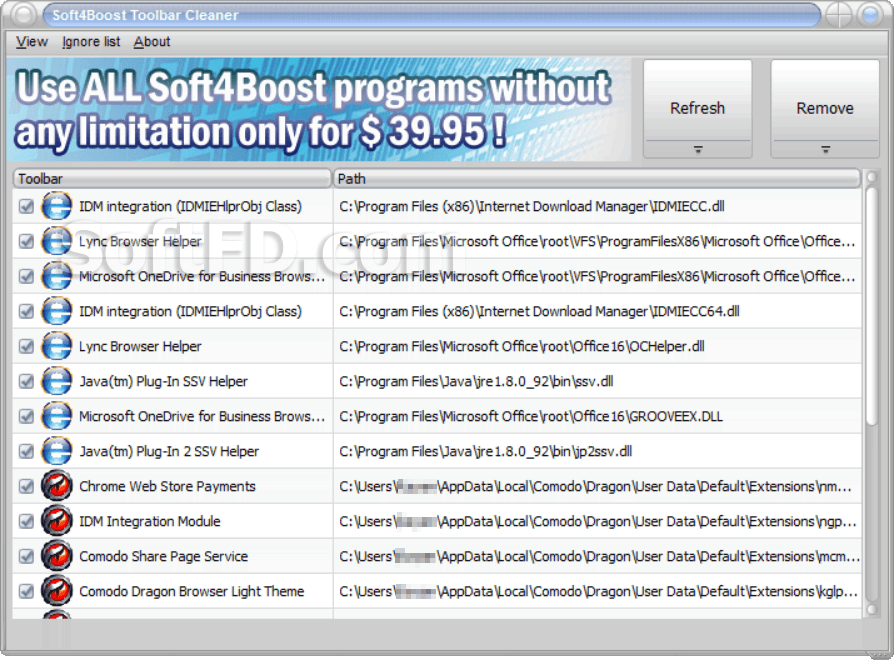Expand the dropdown arrow under Remove
894x660 pixels.
825,149
